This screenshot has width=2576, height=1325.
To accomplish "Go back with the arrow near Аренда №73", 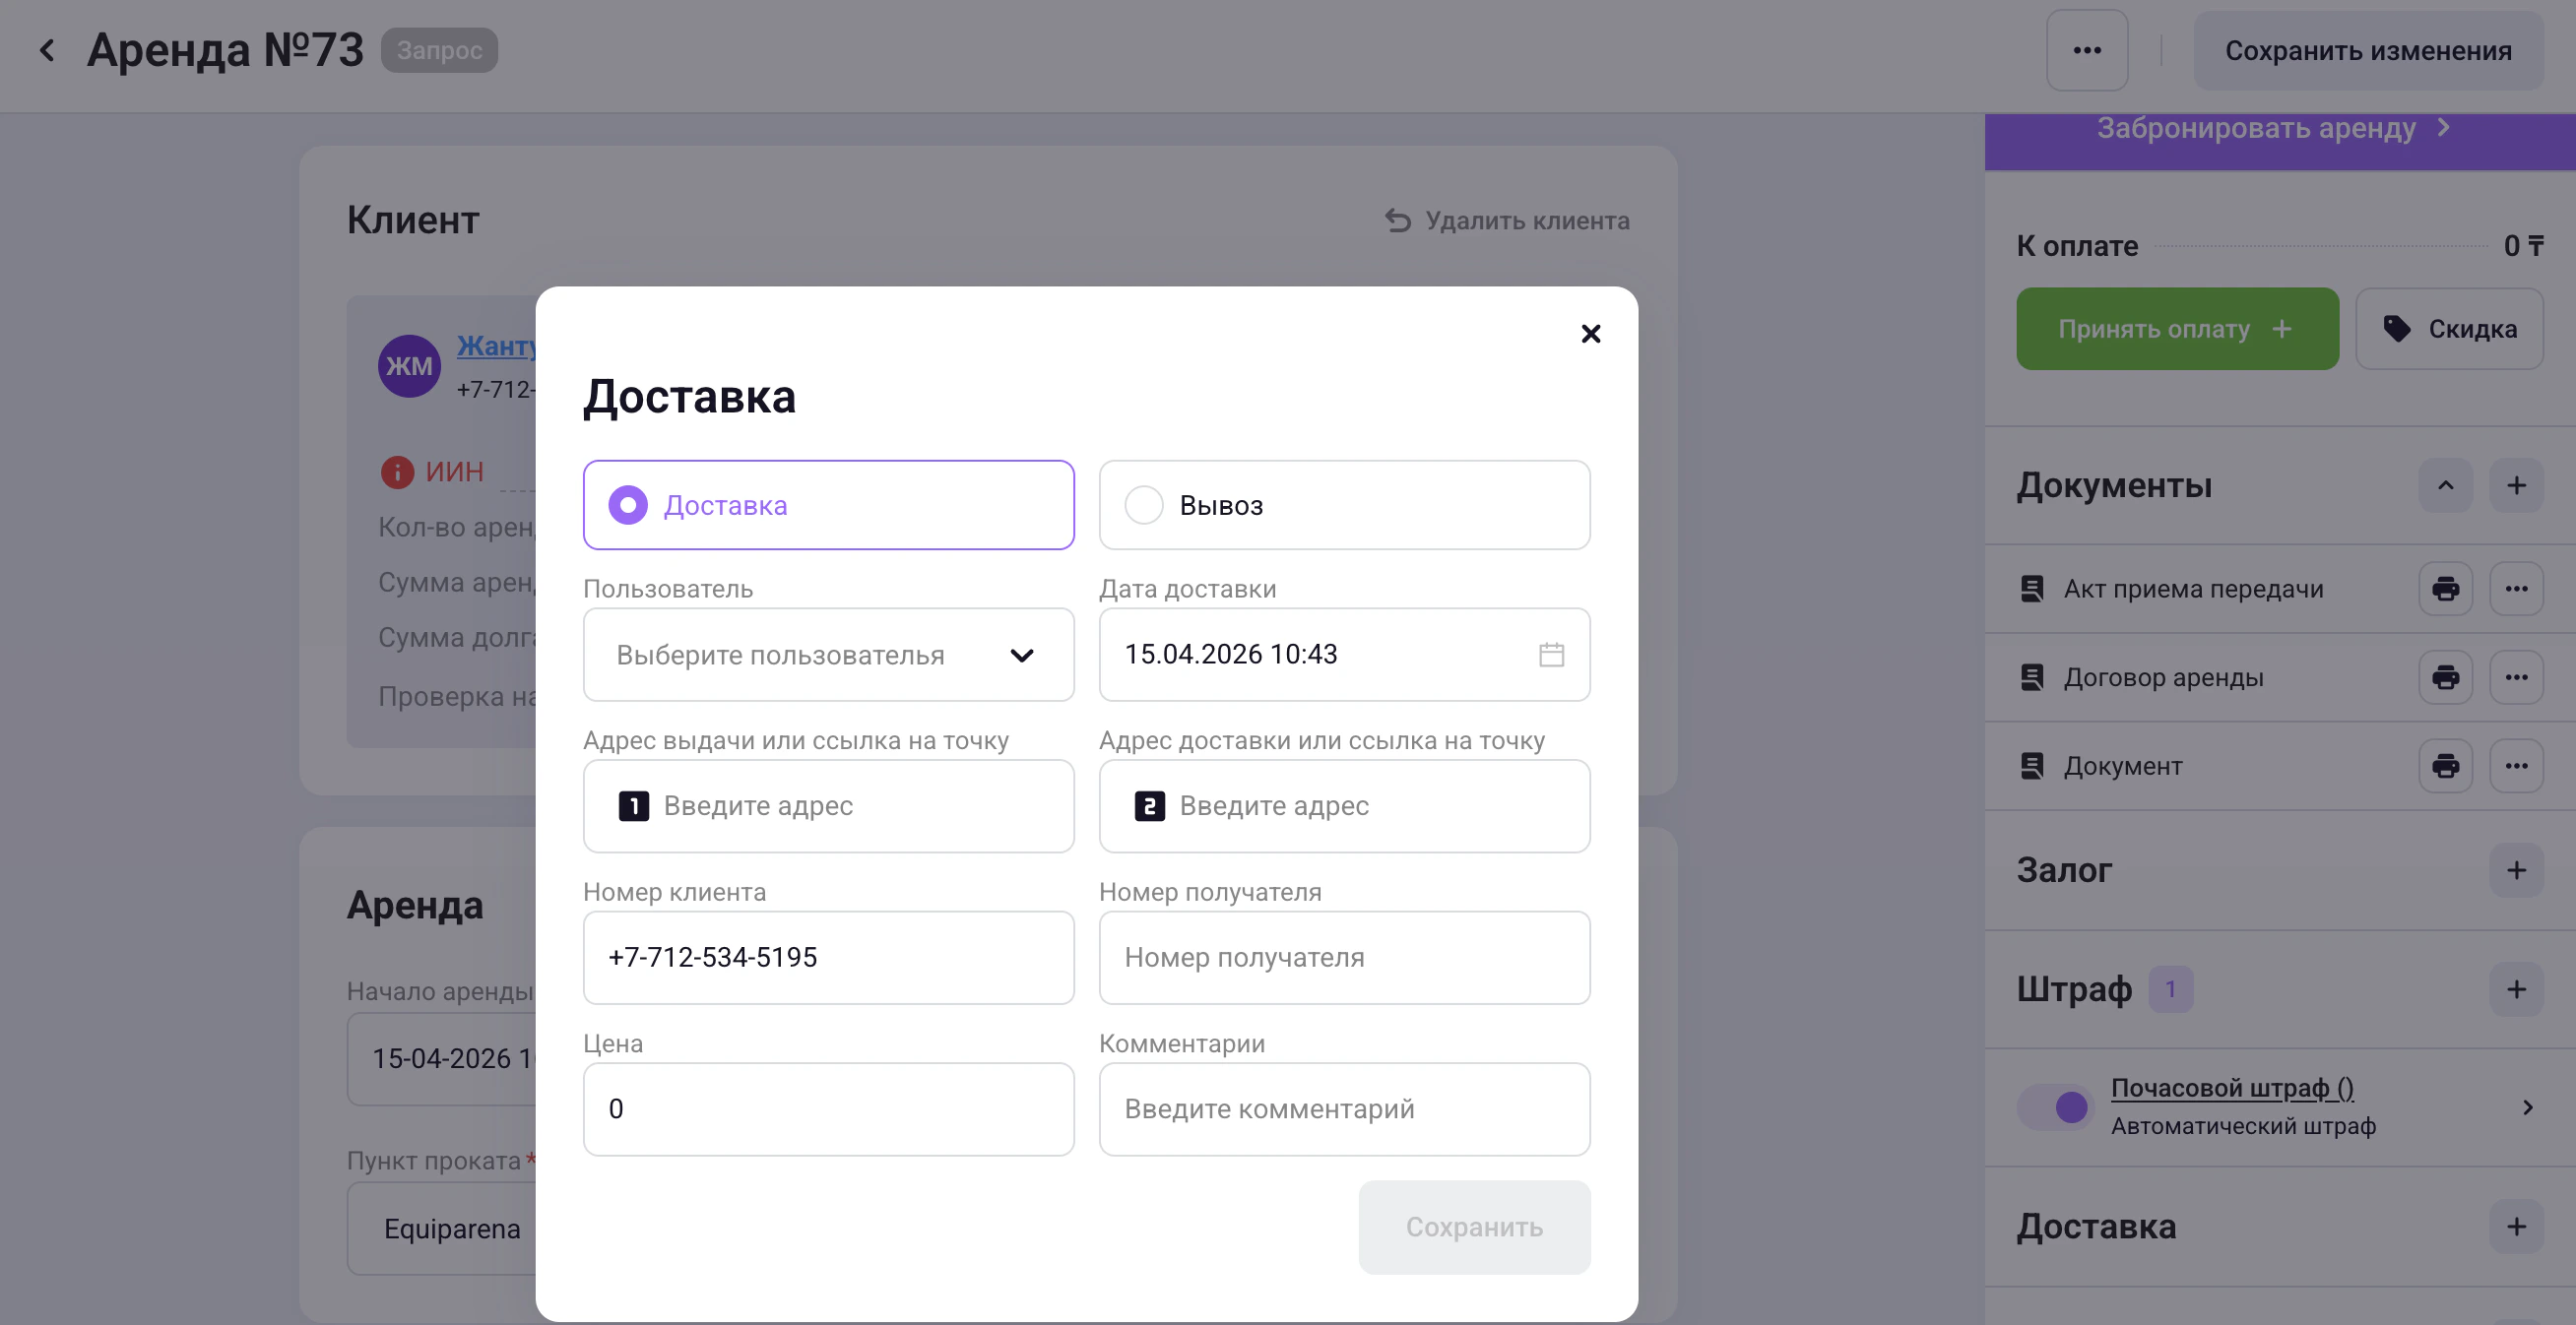I will click(x=47, y=50).
